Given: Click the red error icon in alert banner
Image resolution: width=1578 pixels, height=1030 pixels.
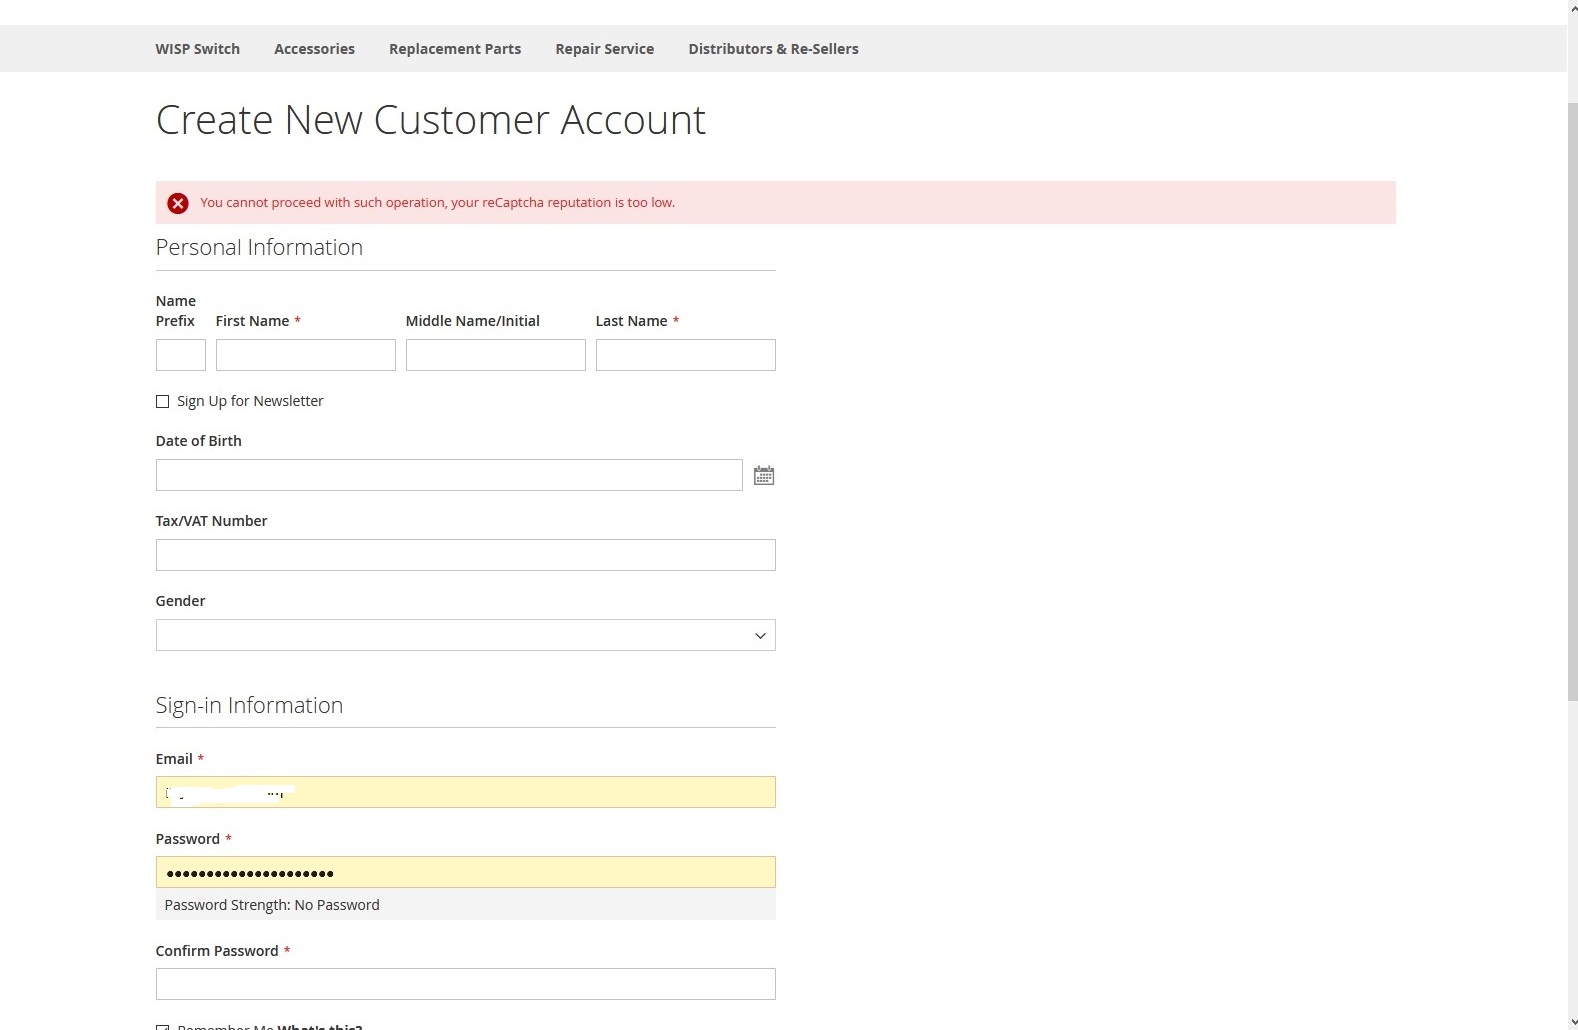Looking at the screenshot, I should (178, 203).
